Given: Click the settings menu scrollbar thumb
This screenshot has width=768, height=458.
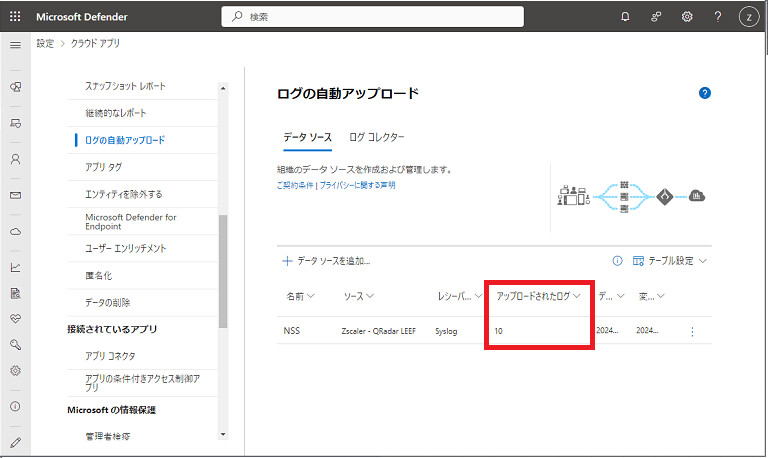Looking at the screenshot, I should [223, 271].
